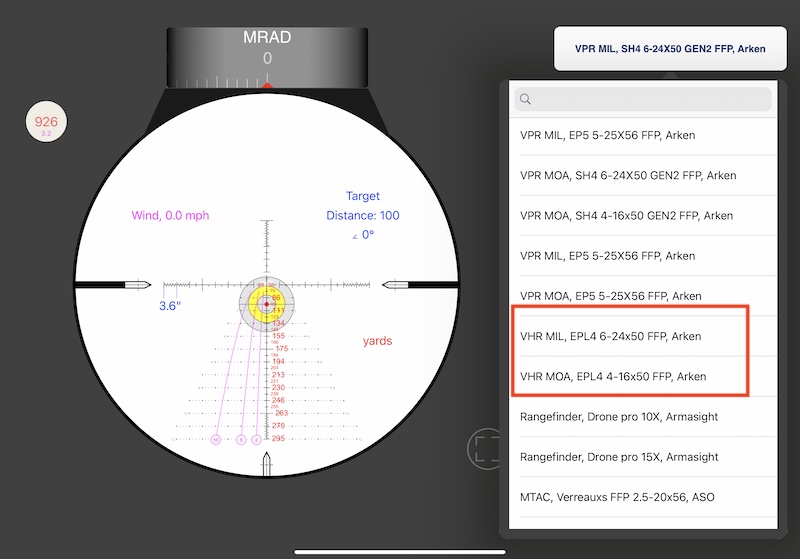Choose VPR MOA, SH4 6-24X50 GEN2 FFP

[x=643, y=175]
